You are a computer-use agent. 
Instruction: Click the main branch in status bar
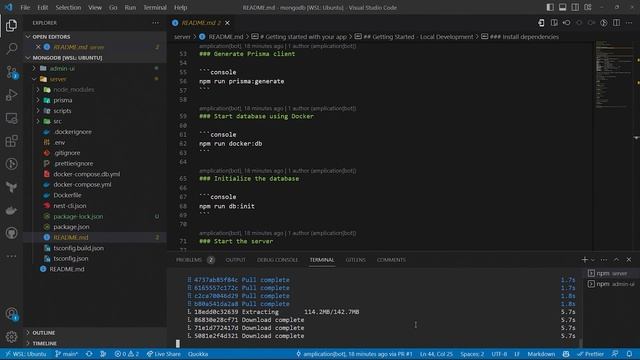[x=66, y=354]
